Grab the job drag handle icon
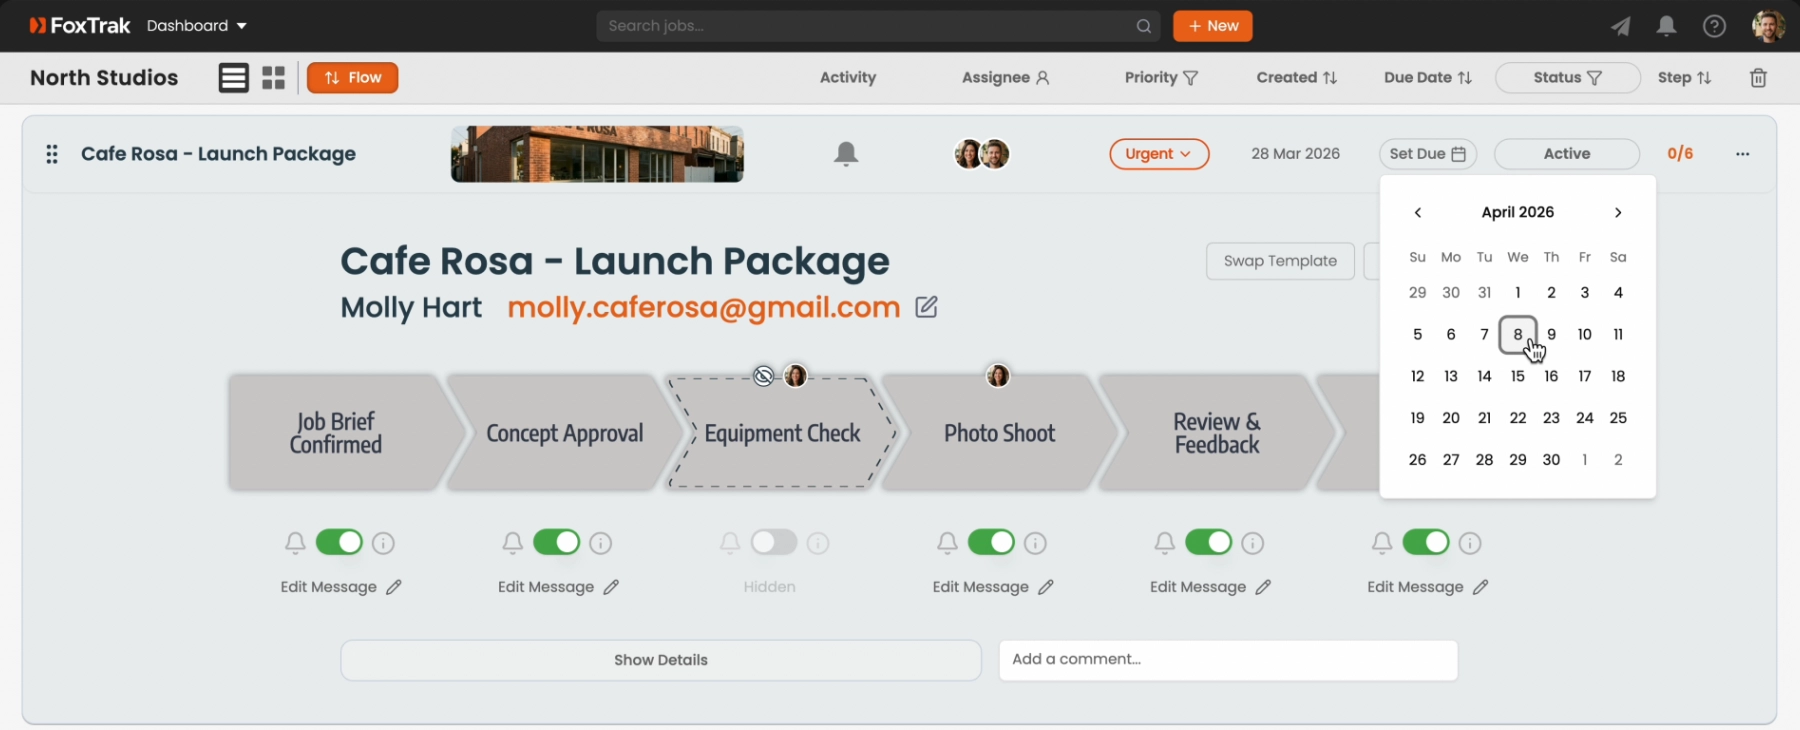Screen dimensions: 1800x730 [x=52, y=154]
